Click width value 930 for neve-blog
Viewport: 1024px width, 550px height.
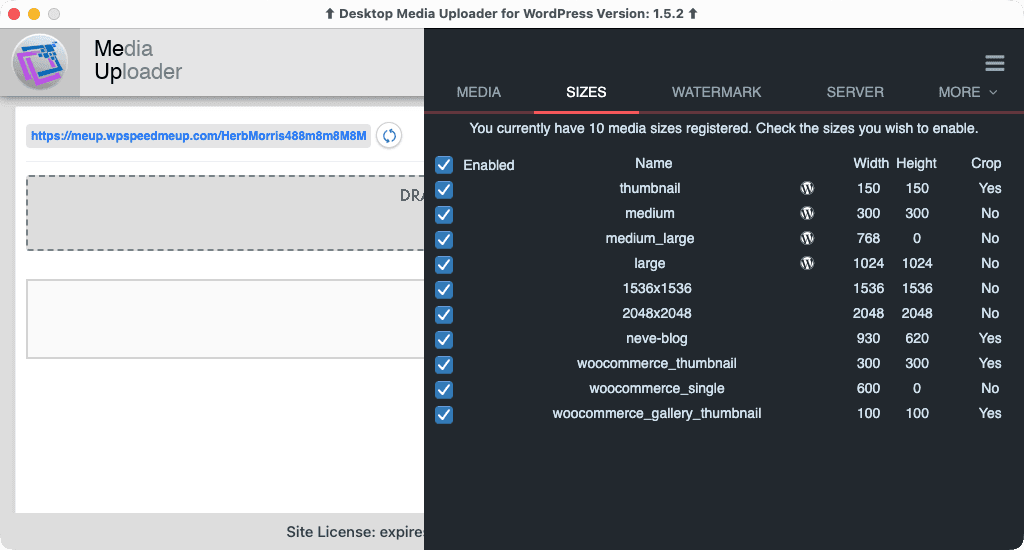pos(869,338)
